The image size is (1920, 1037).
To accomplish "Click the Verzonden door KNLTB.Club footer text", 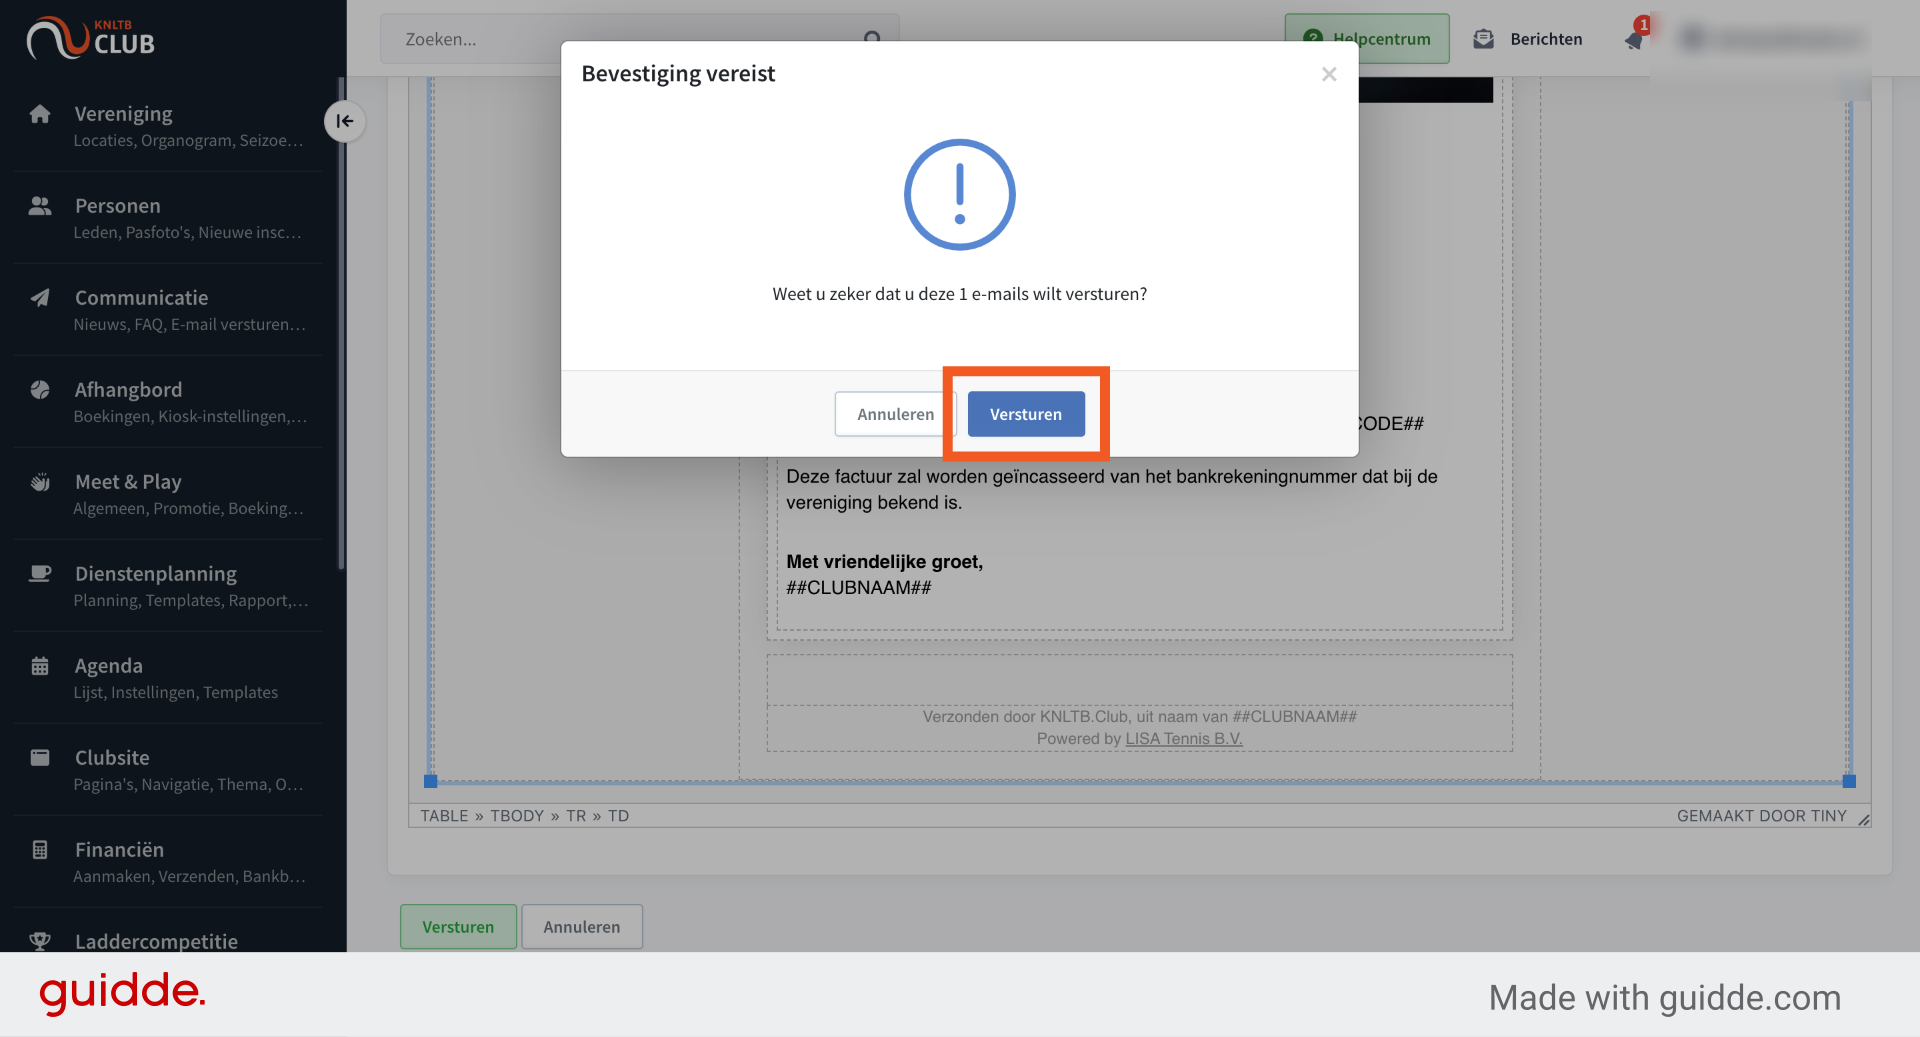I will [1140, 717].
